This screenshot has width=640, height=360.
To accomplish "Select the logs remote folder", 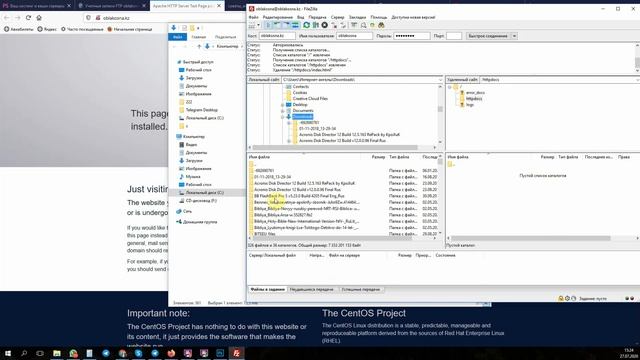I will pyautogui.click(x=470, y=105).
